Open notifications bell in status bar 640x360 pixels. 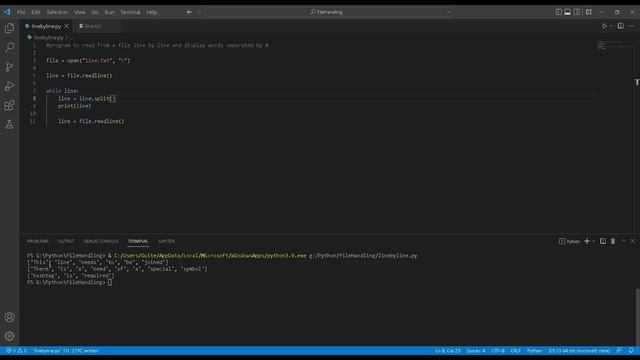coord(631,351)
